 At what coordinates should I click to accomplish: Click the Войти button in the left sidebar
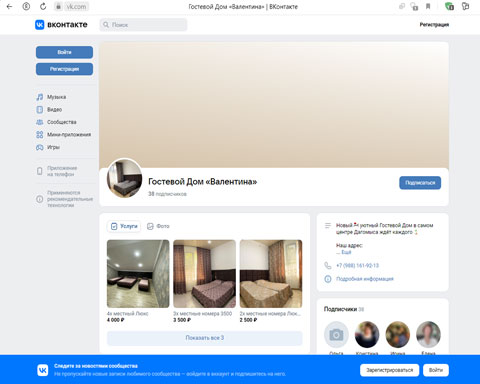tap(64, 52)
